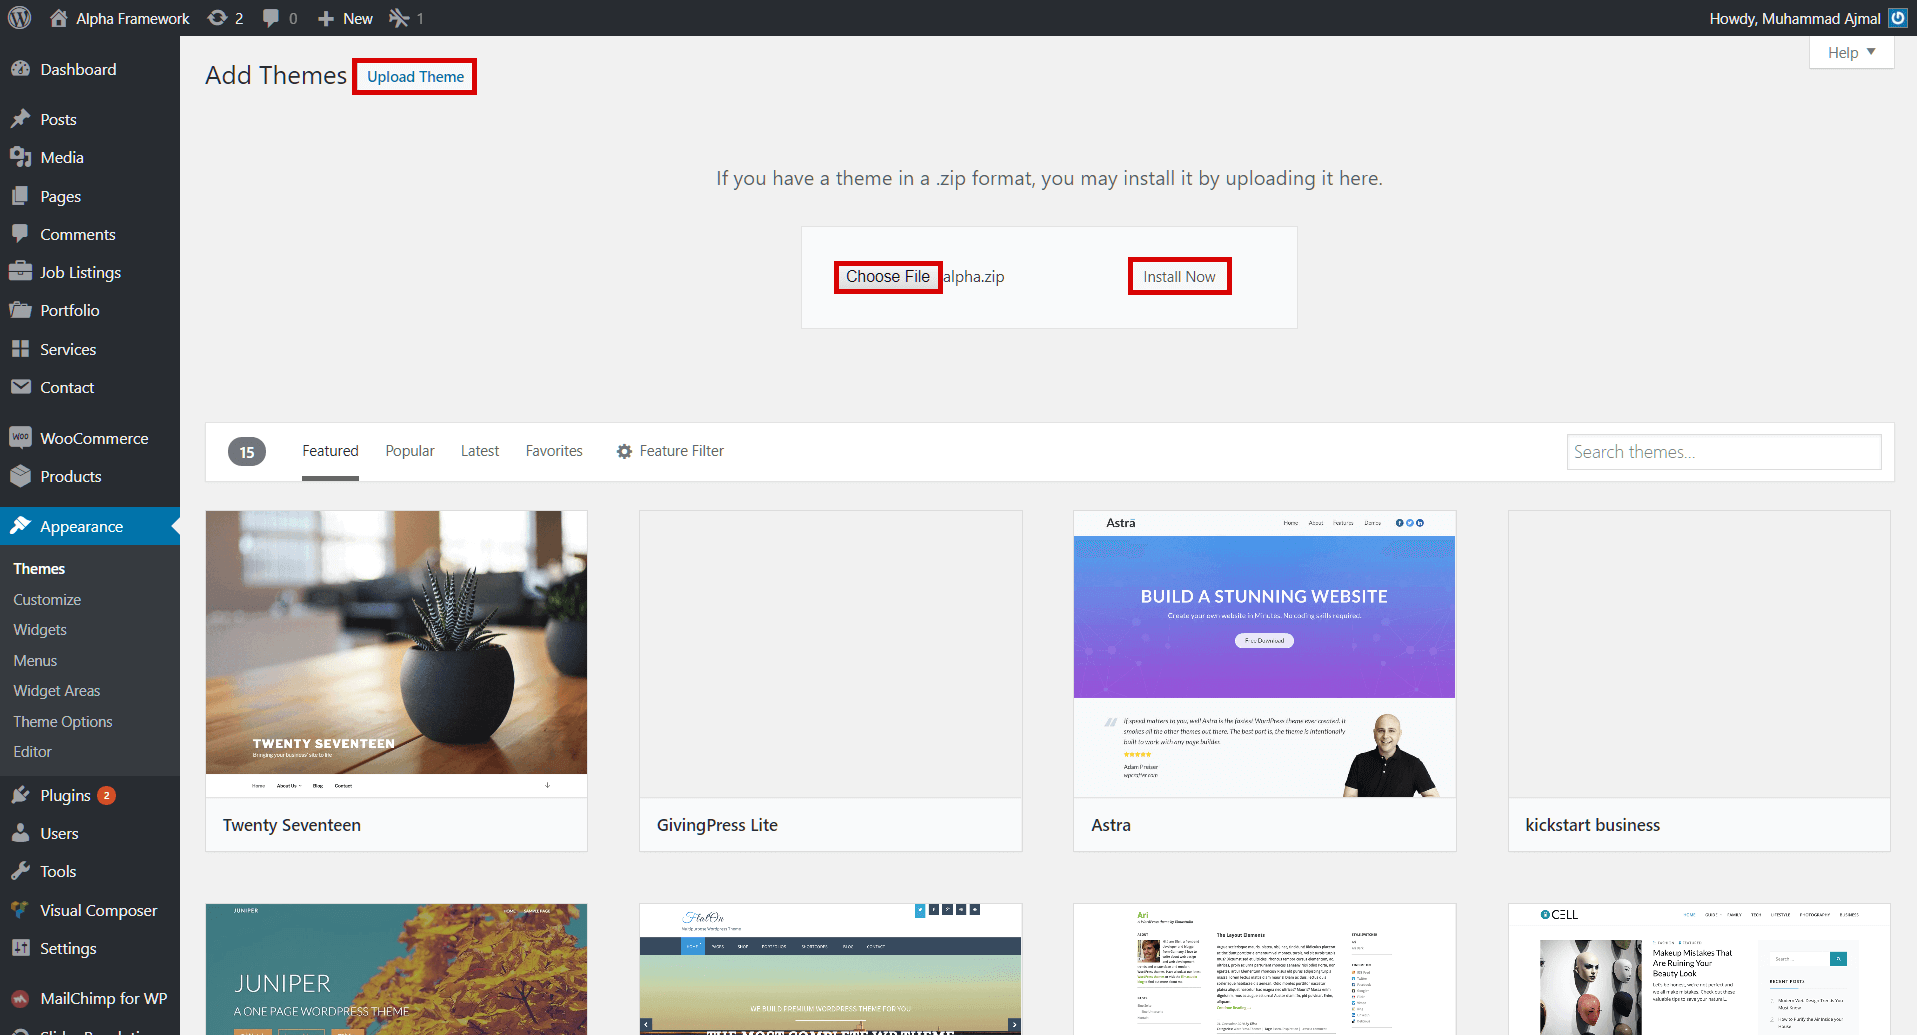Click the Upload Theme button

414,76
